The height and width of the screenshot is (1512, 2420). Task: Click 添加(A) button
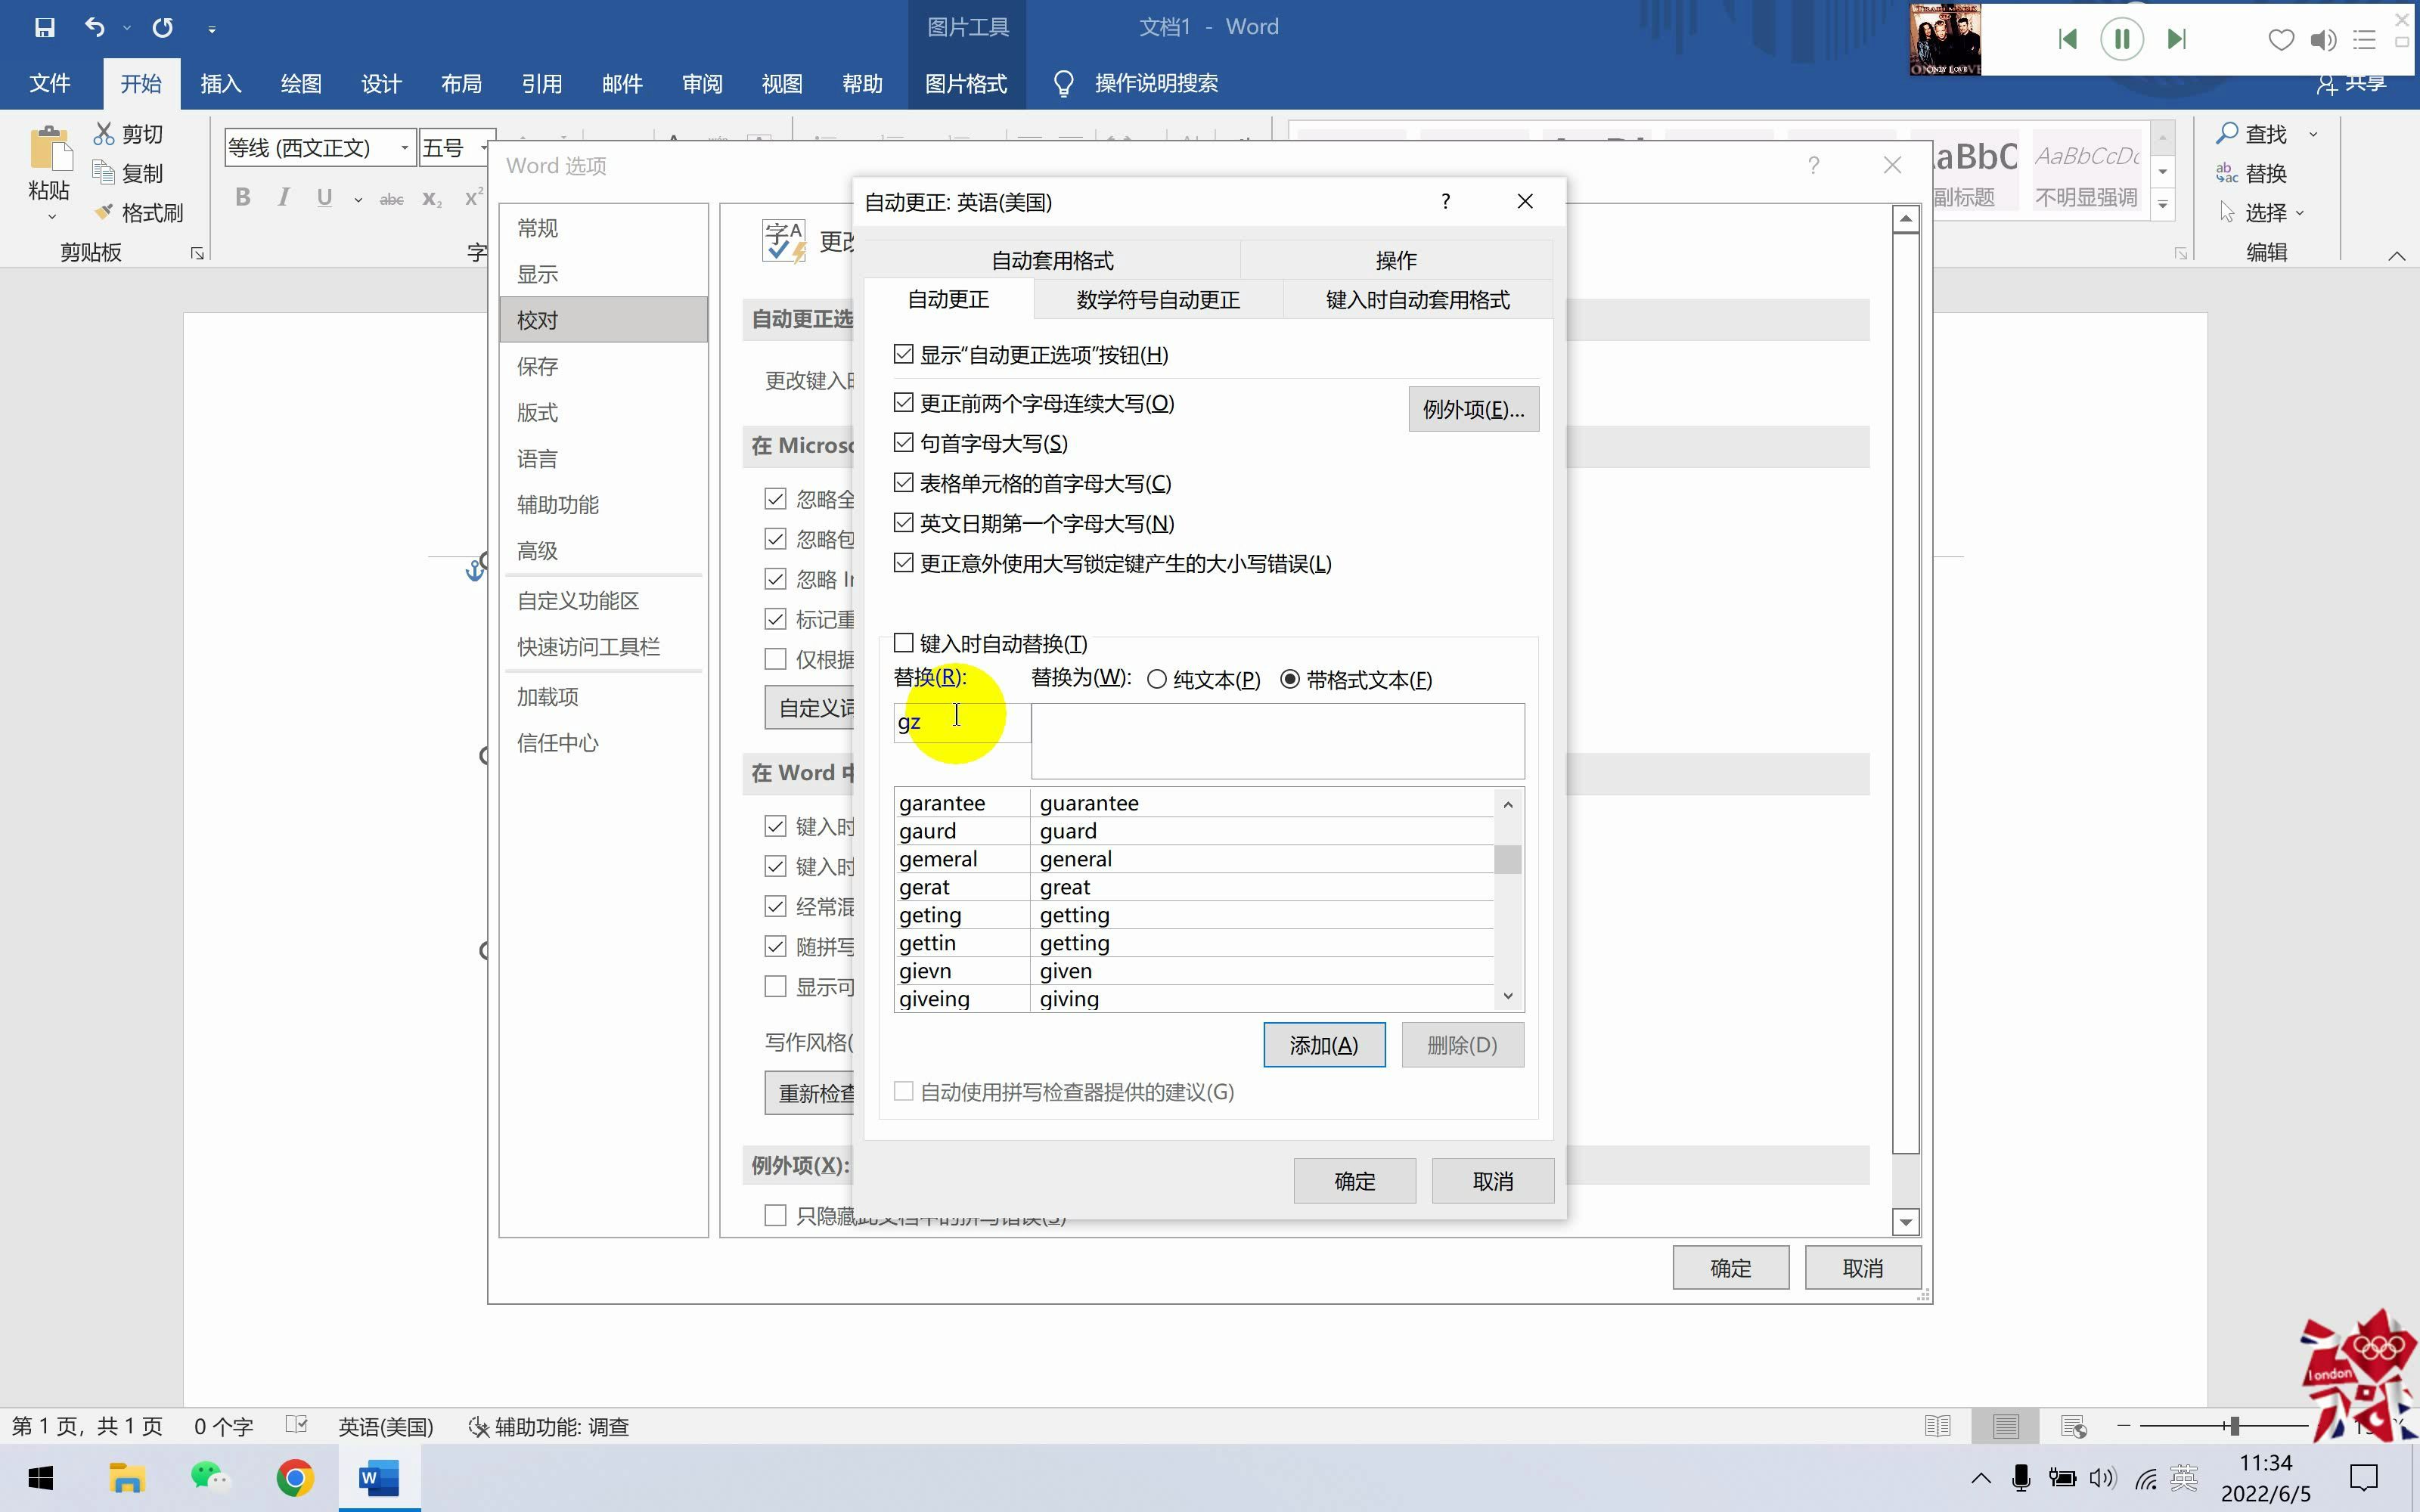(x=1324, y=1045)
